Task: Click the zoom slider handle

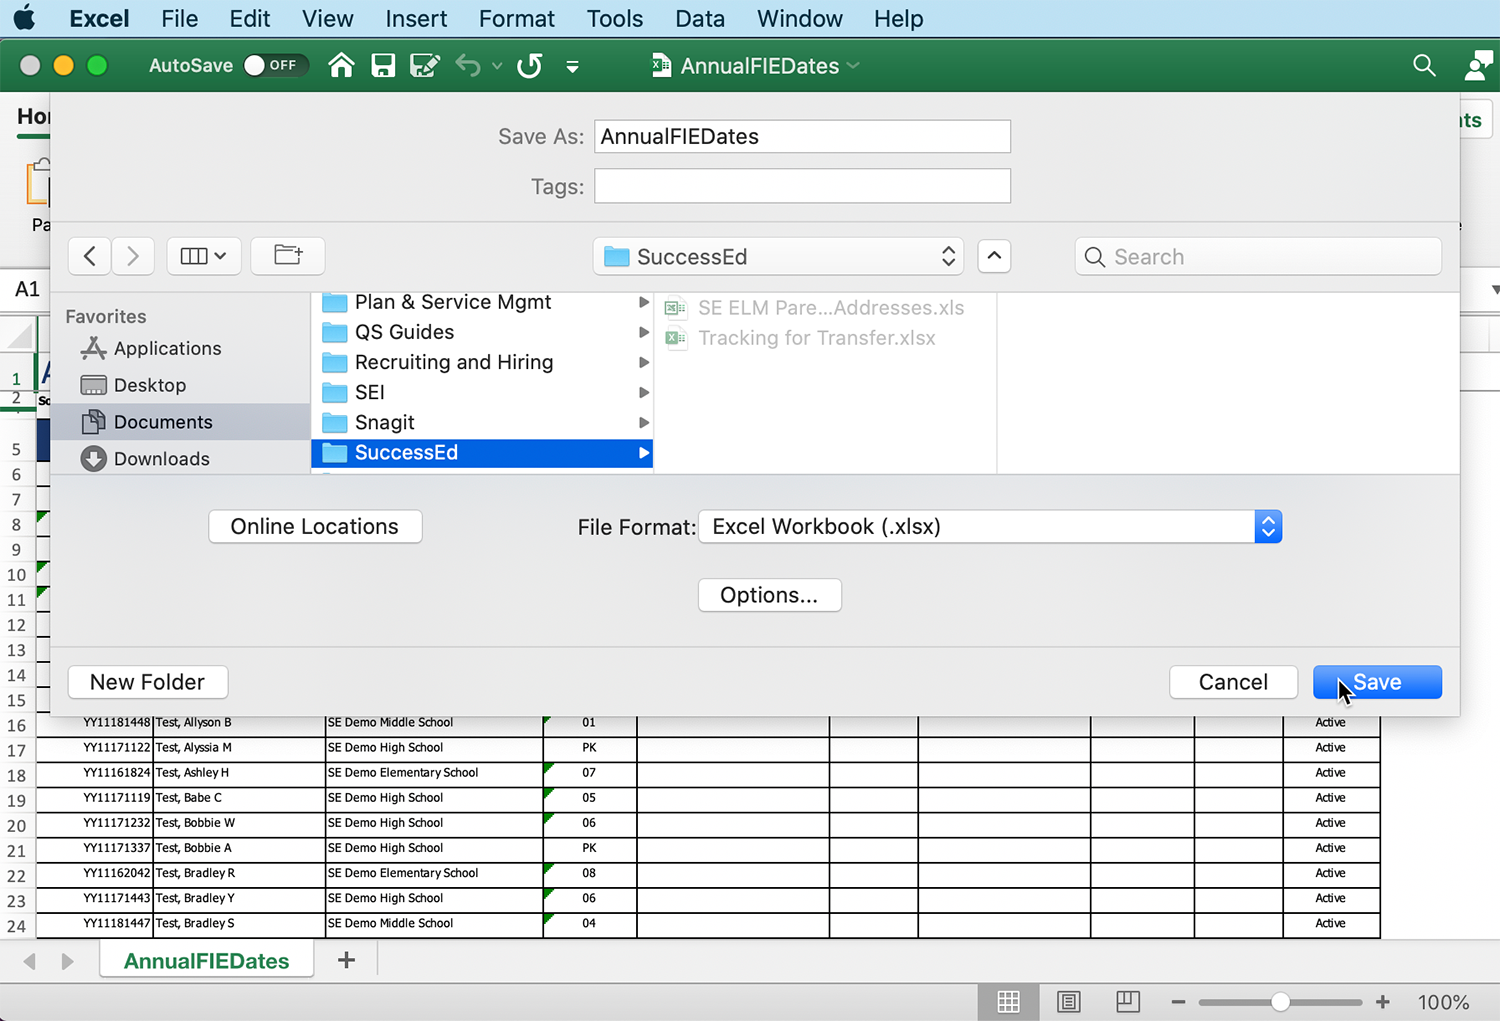Action: (x=1280, y=1002)
